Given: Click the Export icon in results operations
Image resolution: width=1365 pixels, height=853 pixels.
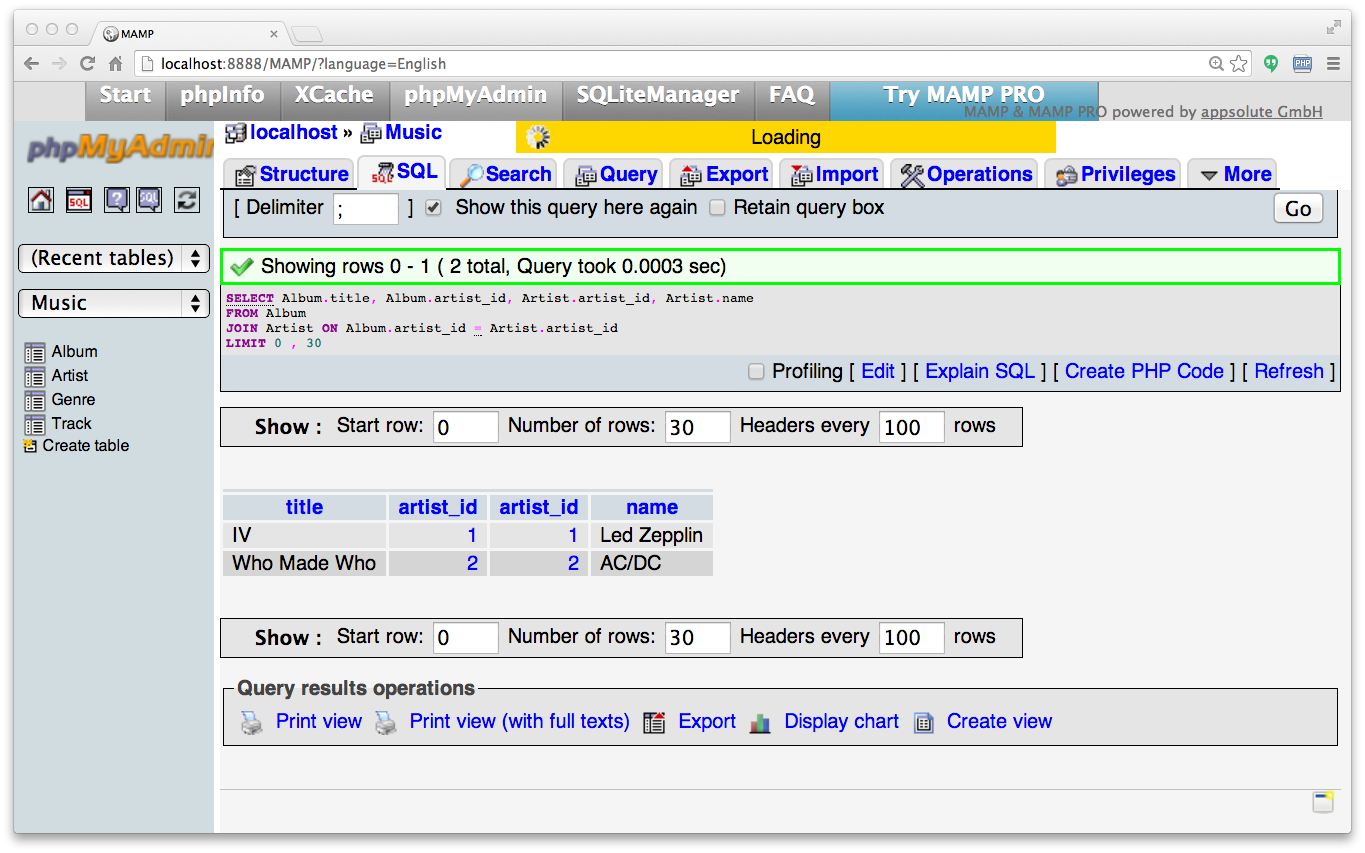Looking at the screenshot, I should (654, 722).
